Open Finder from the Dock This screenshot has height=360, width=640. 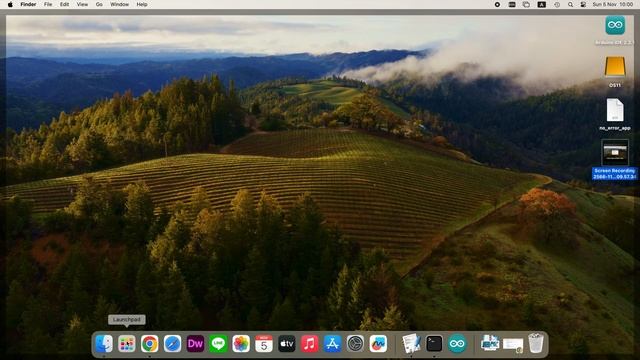pos(104,344)
